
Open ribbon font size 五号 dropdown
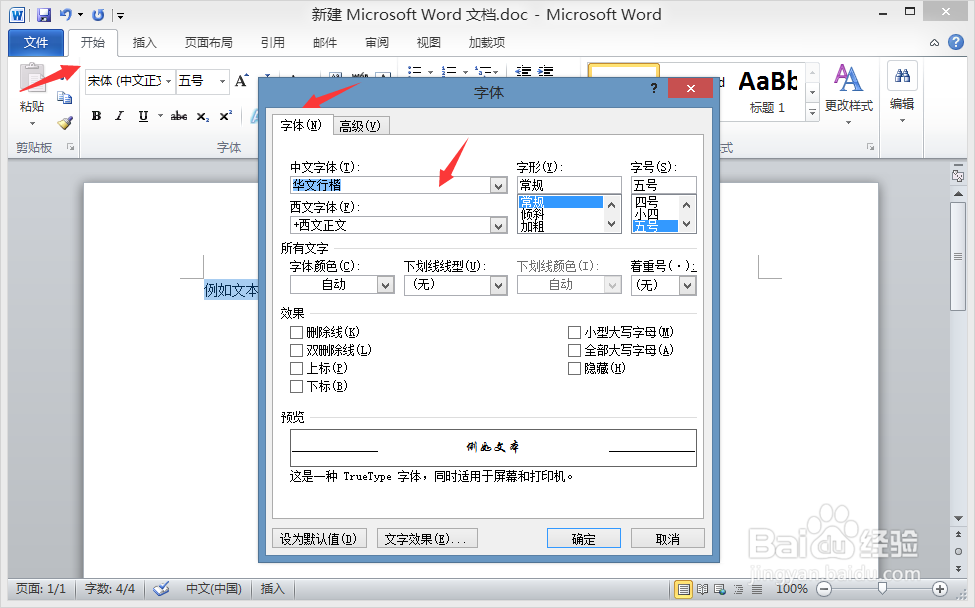coord(222,81)
